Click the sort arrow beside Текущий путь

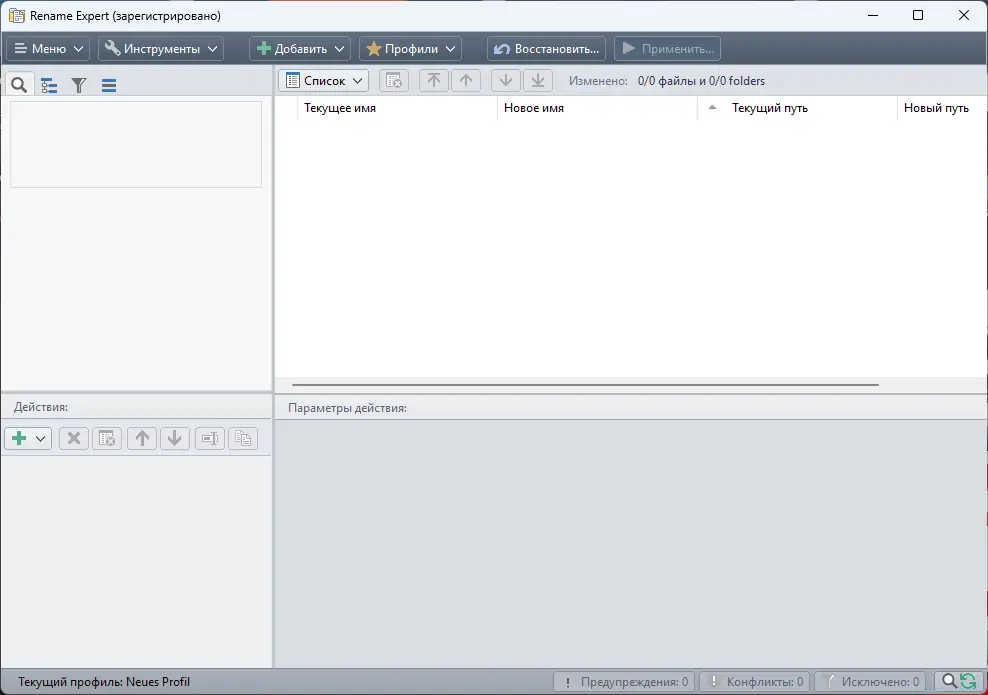point(712,108)
